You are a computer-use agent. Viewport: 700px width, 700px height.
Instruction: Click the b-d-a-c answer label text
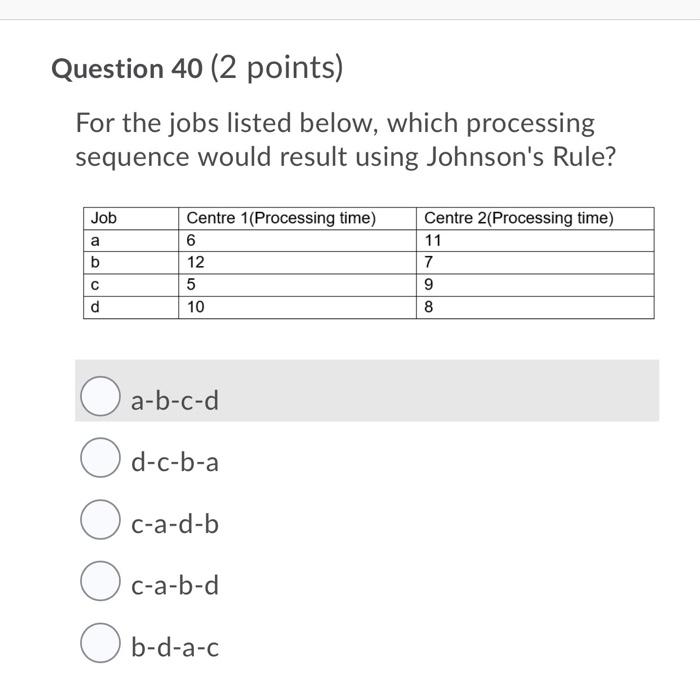(175, 647)
